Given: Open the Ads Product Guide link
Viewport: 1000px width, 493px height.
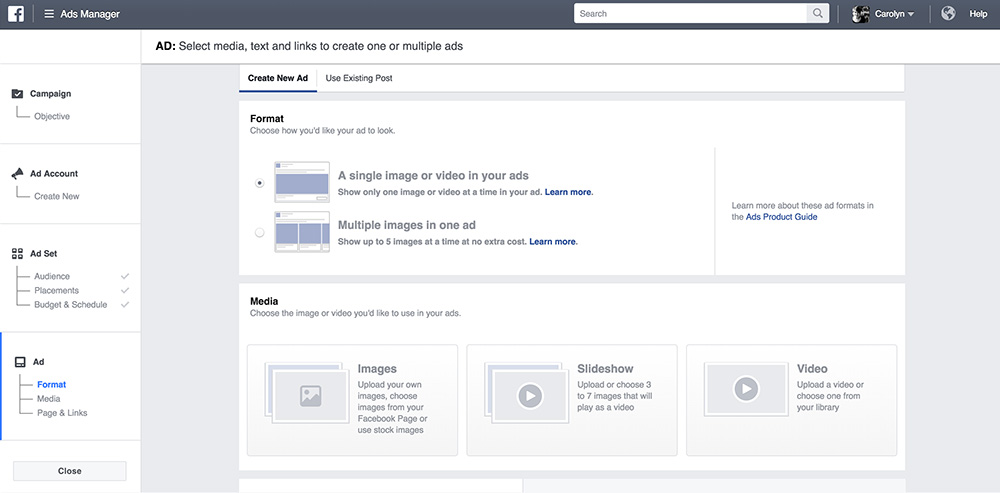Looking at the screenshot, I should 781,217.
